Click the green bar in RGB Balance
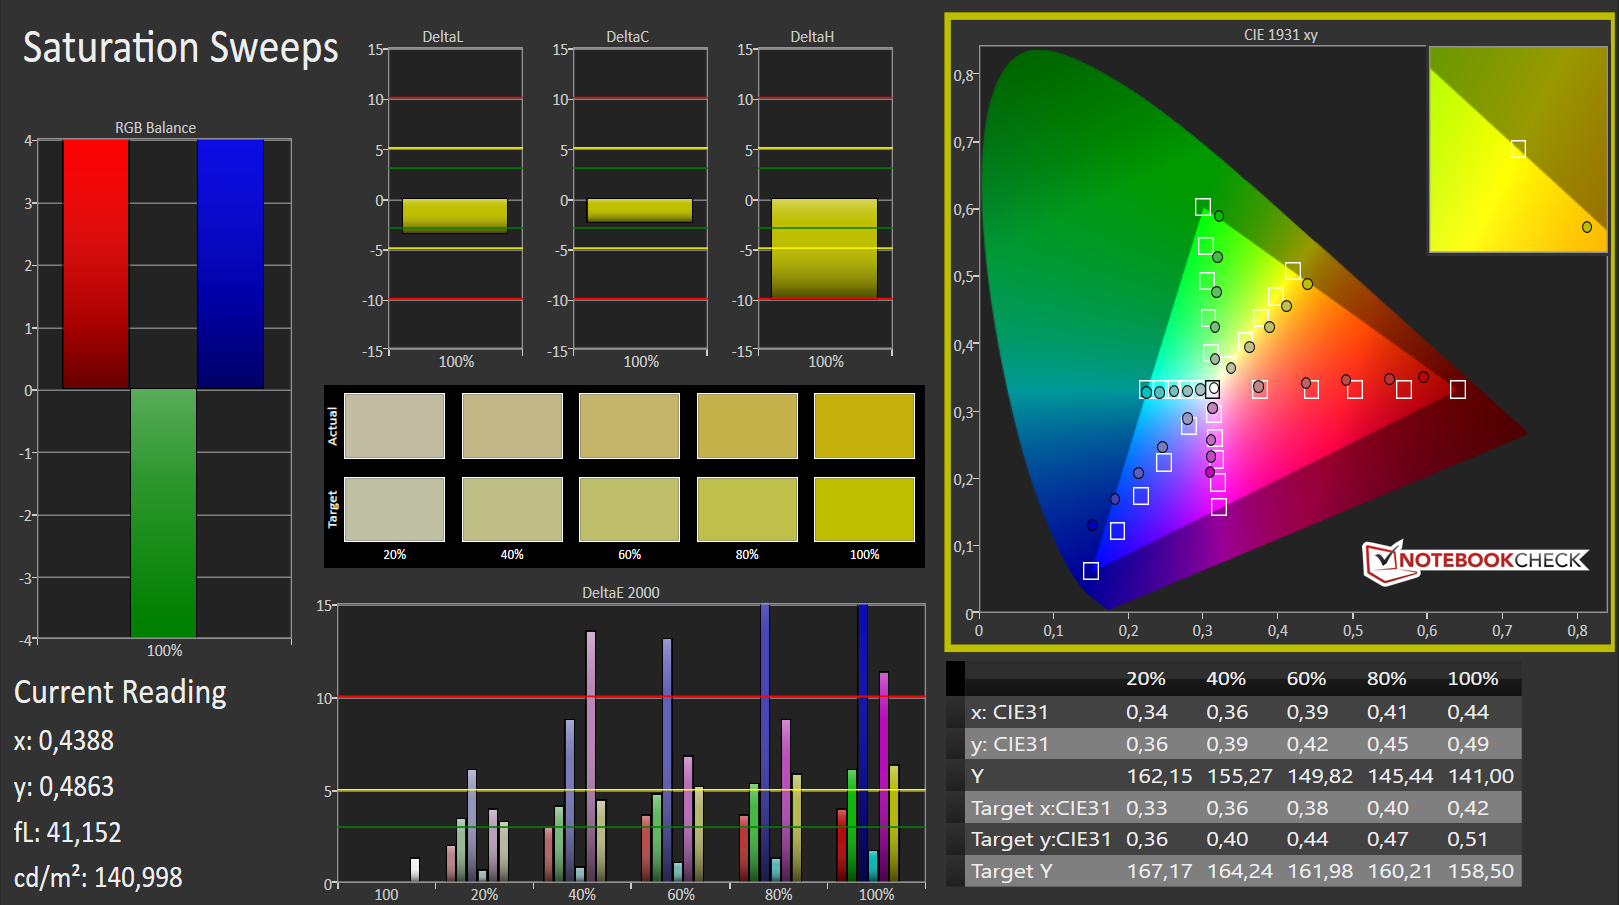This screenshot has height=905, width=1619. pos(163,513)
